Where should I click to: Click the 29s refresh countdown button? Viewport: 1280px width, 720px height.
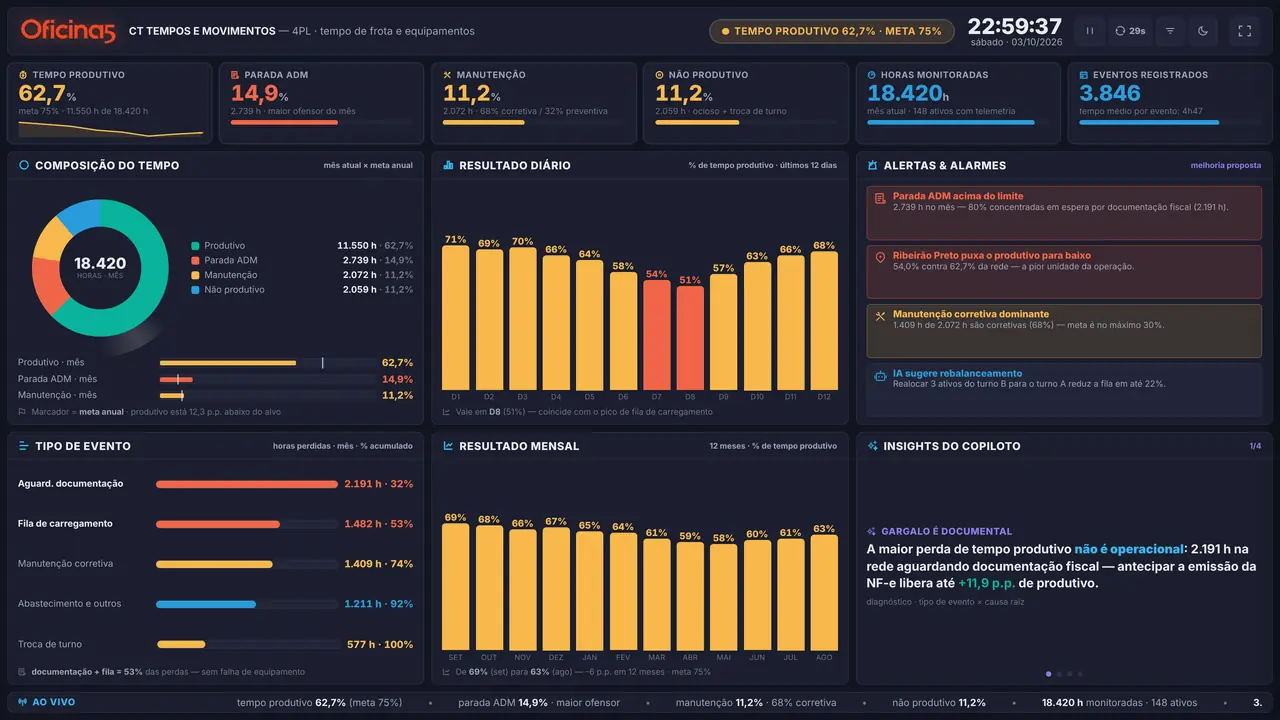click(x=1131, y=31)
